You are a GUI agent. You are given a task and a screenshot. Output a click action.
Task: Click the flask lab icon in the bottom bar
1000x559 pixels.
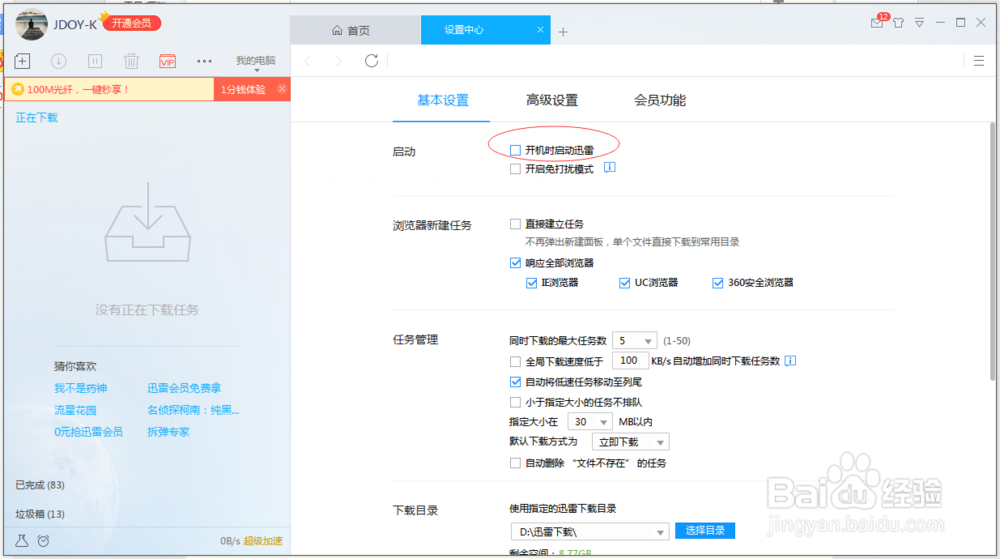click(x=22, y=541)
